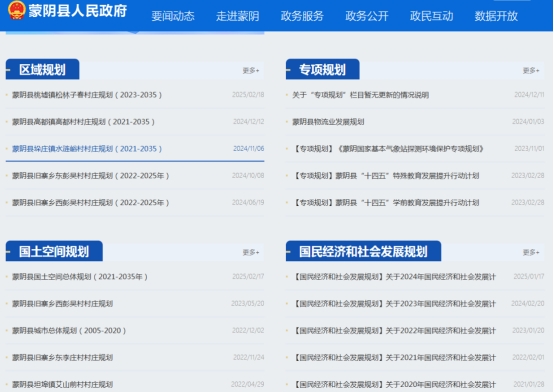The image size is (554, 392).
Task: Open 旧寨乡东彭吴村村庄规划 (2022-2025年) article
Action: (90, 175)
